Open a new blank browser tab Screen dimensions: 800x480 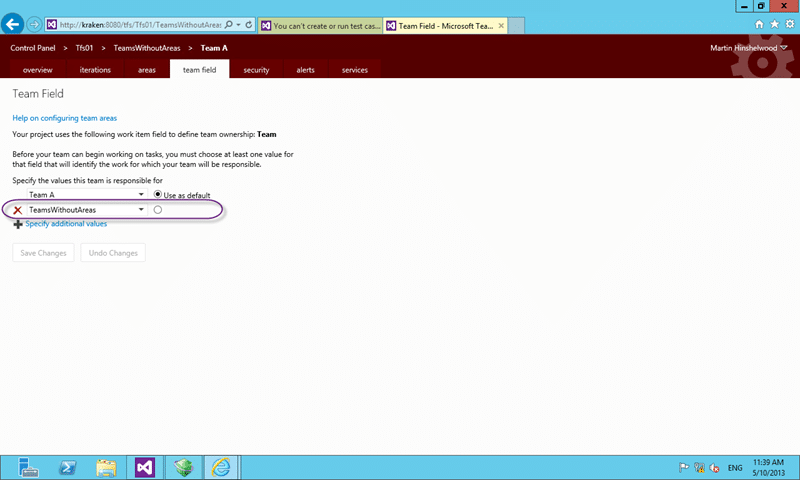pyautogui.click(x=516, y=26)
